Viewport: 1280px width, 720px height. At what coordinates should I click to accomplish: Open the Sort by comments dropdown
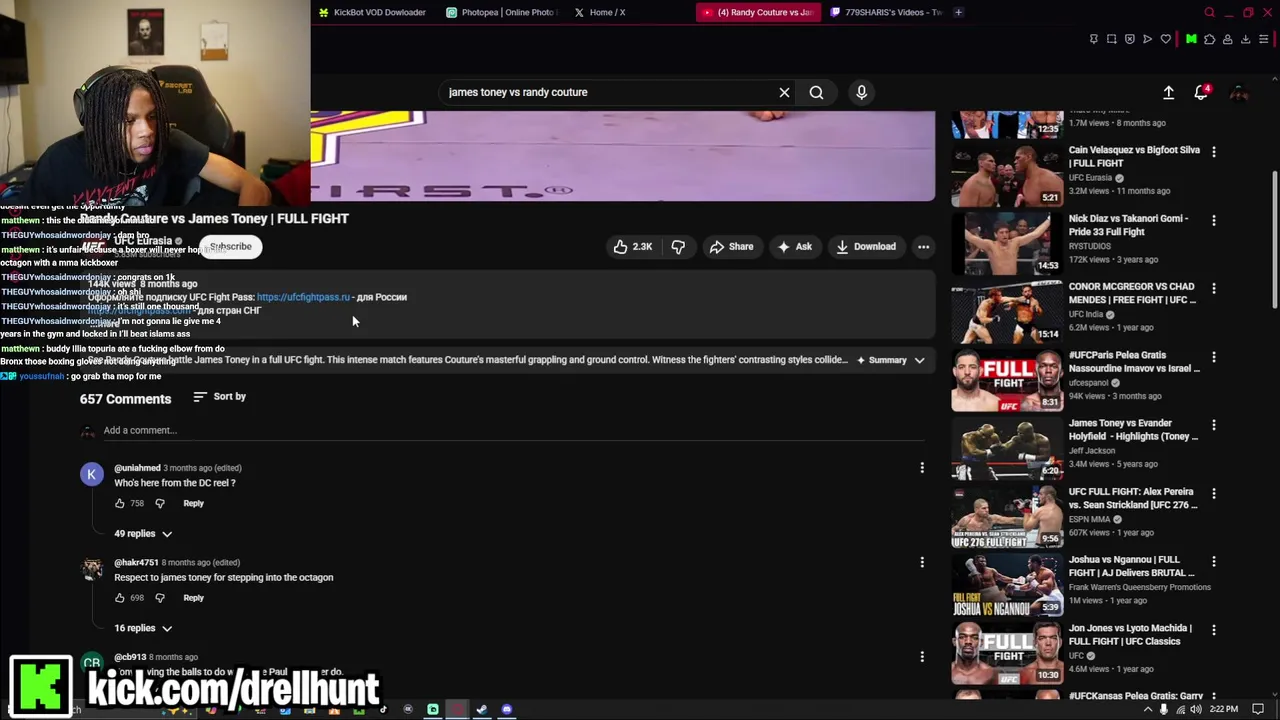pyautogui.click(x=219, y=397)
